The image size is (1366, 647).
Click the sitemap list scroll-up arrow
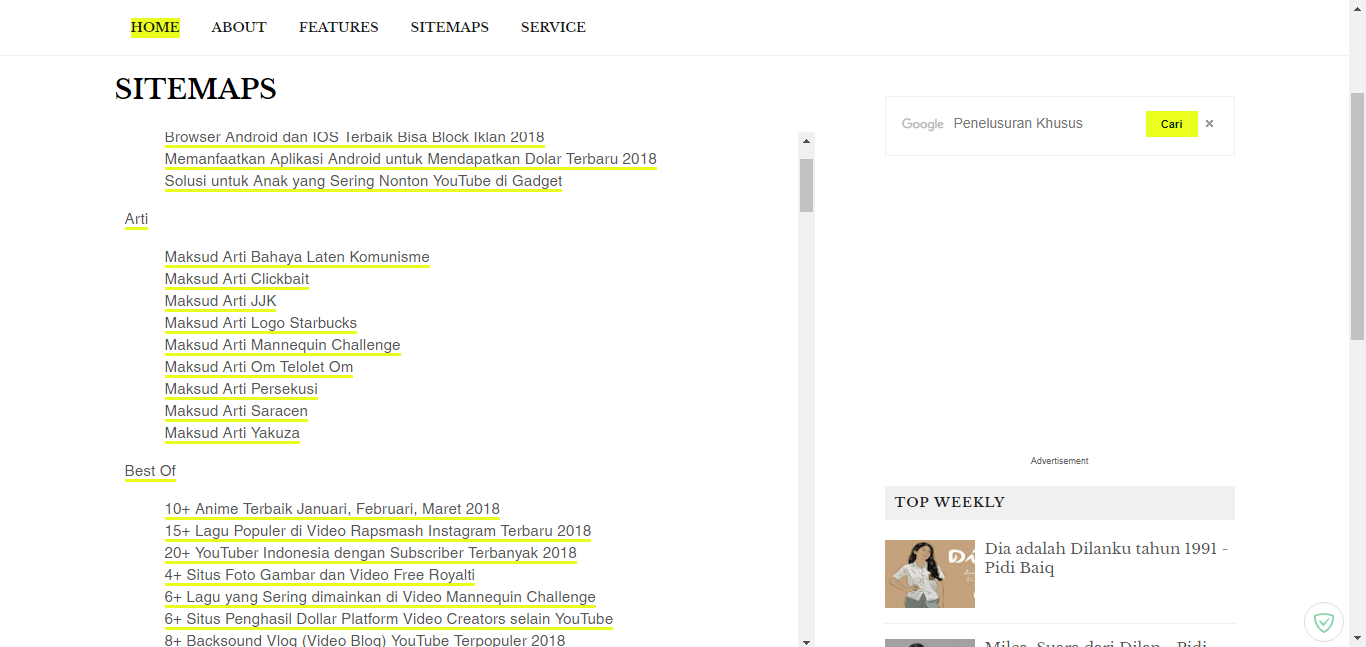click(806, 141)
